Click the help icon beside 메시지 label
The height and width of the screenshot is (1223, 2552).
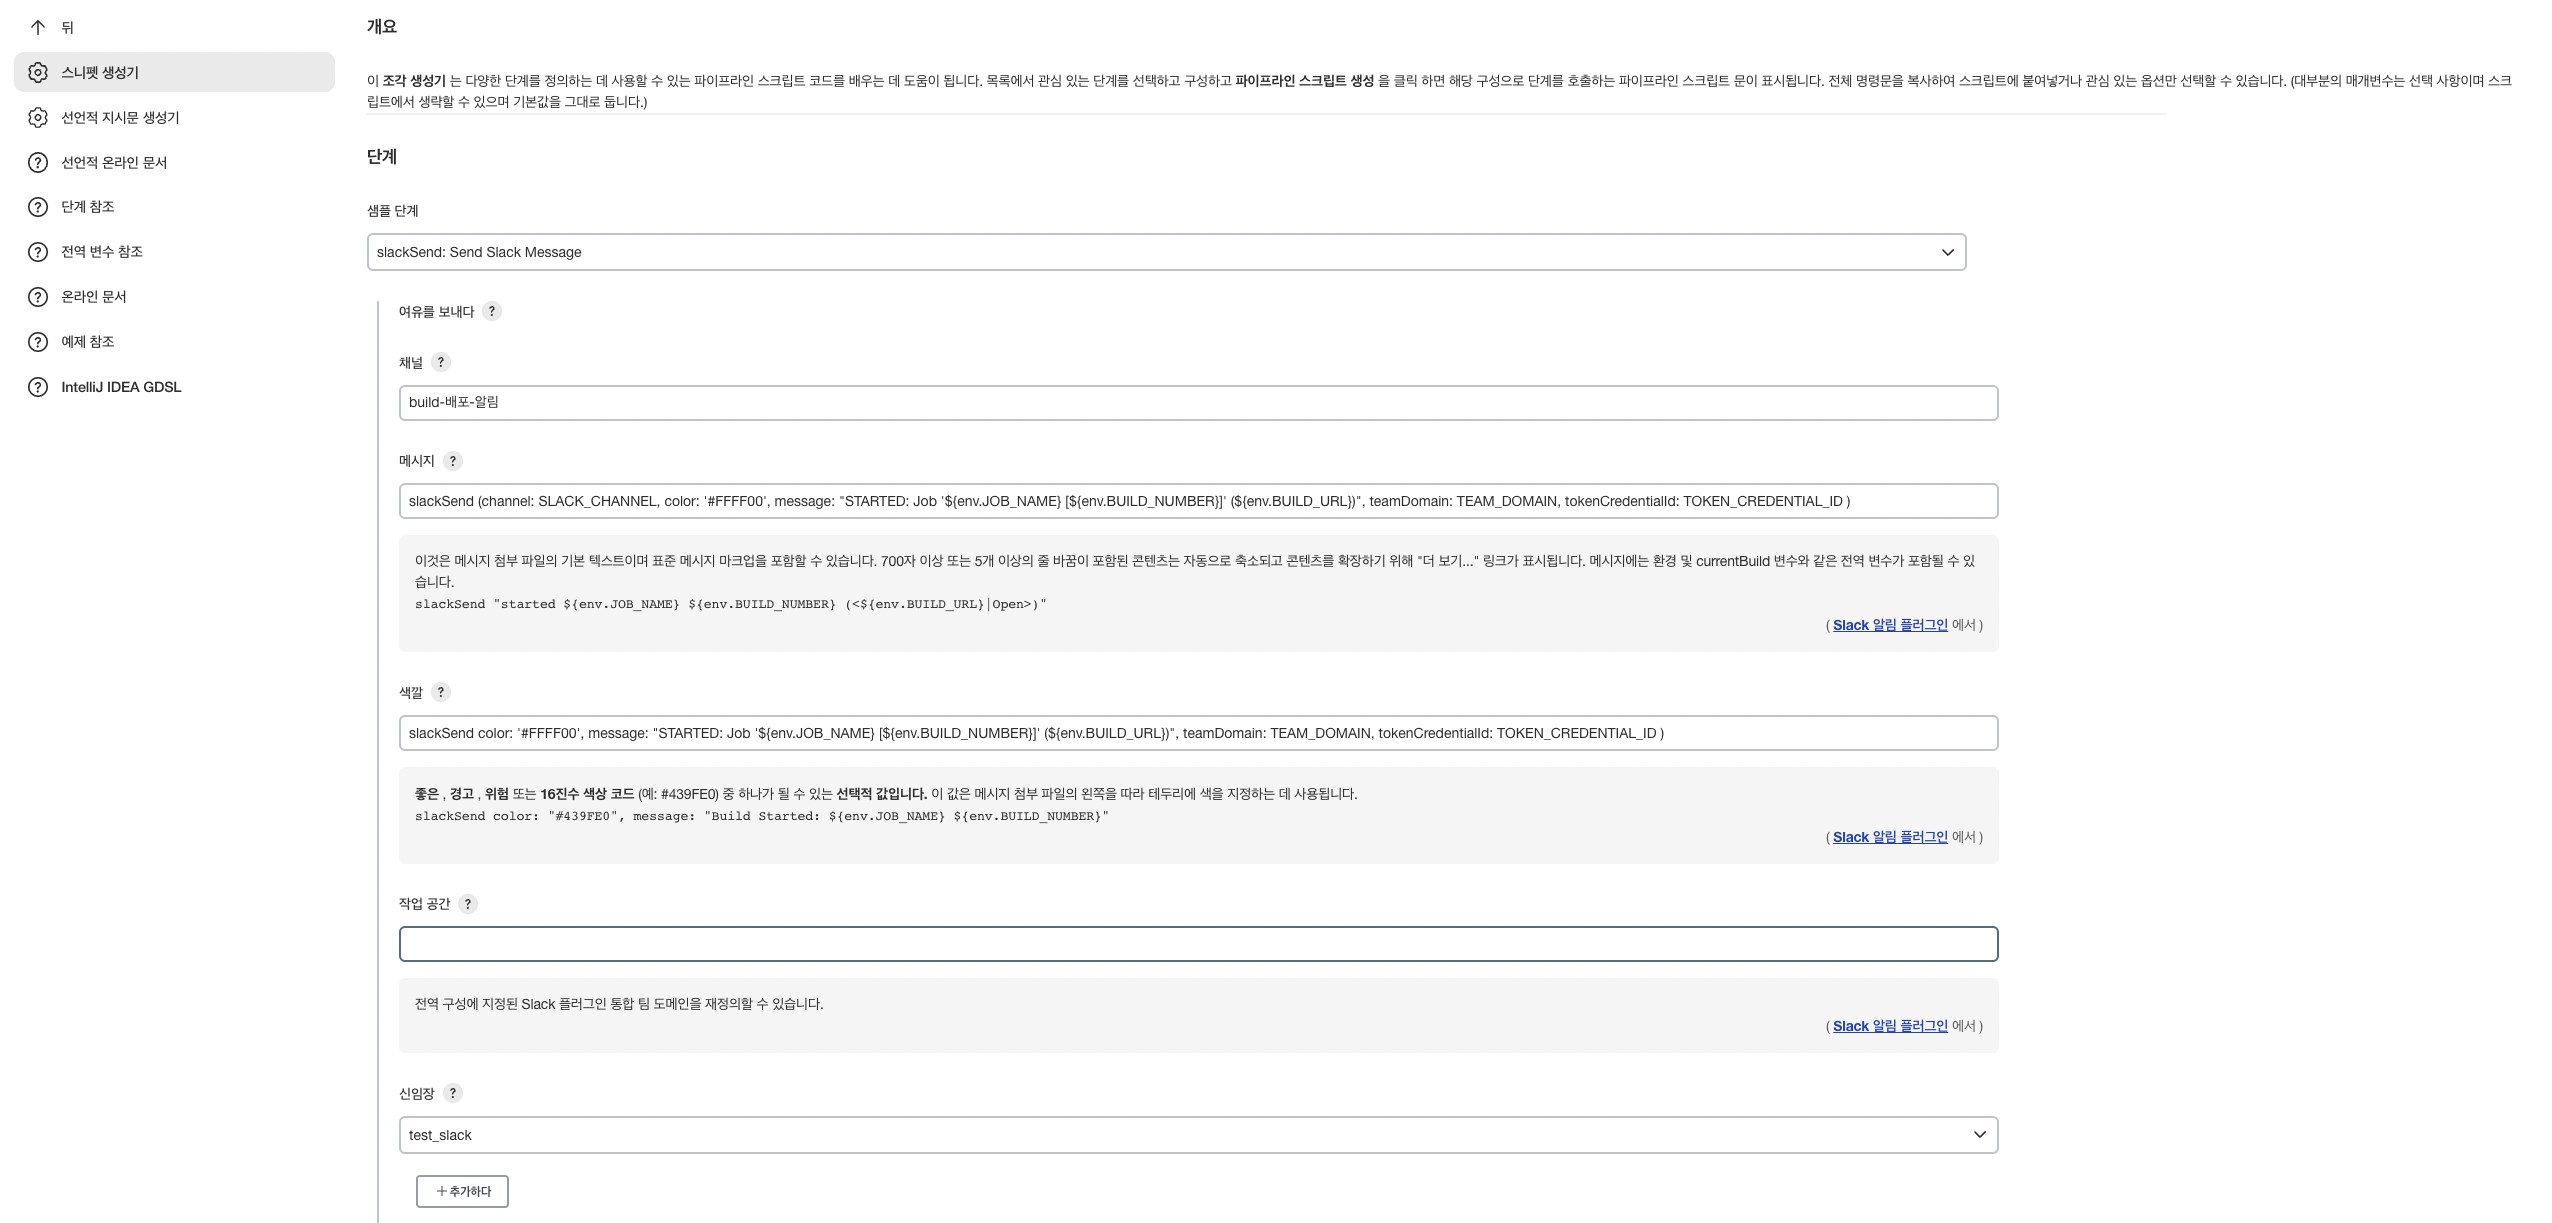point(452,461)
